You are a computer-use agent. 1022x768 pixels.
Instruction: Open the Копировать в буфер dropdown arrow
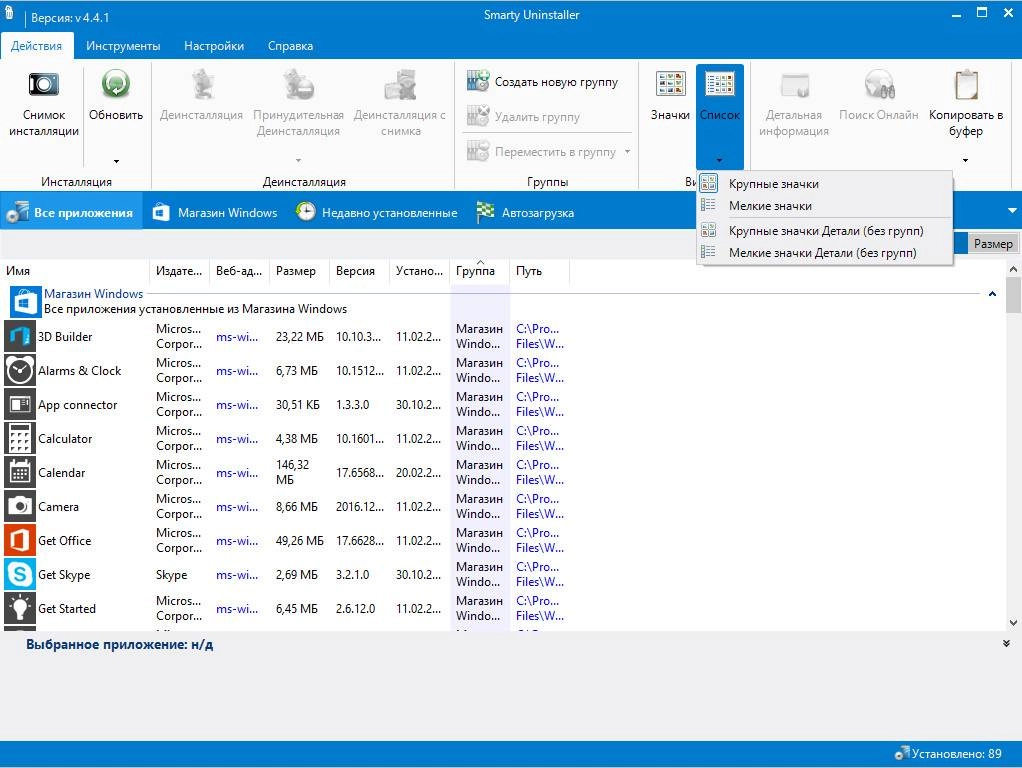click(965, 160)
